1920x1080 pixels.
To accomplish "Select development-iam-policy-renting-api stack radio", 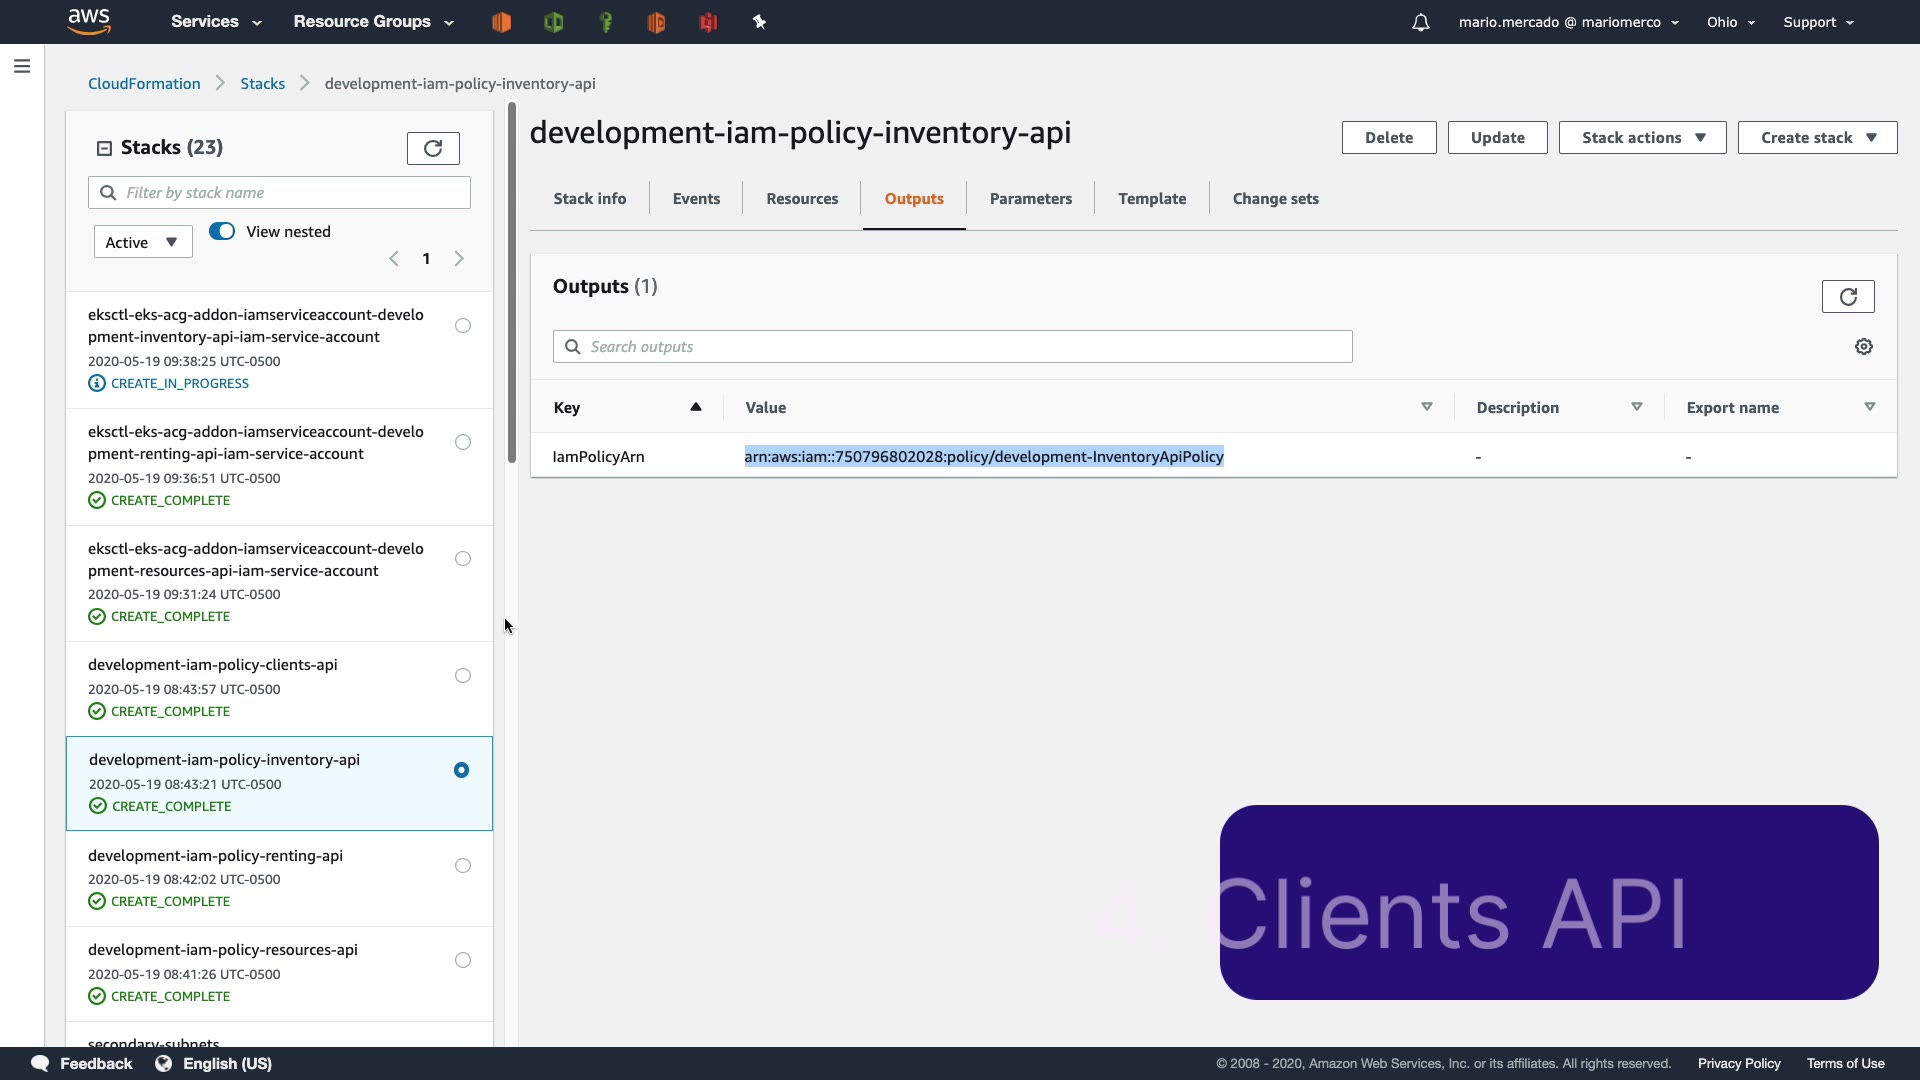I will tap(462, 865).
